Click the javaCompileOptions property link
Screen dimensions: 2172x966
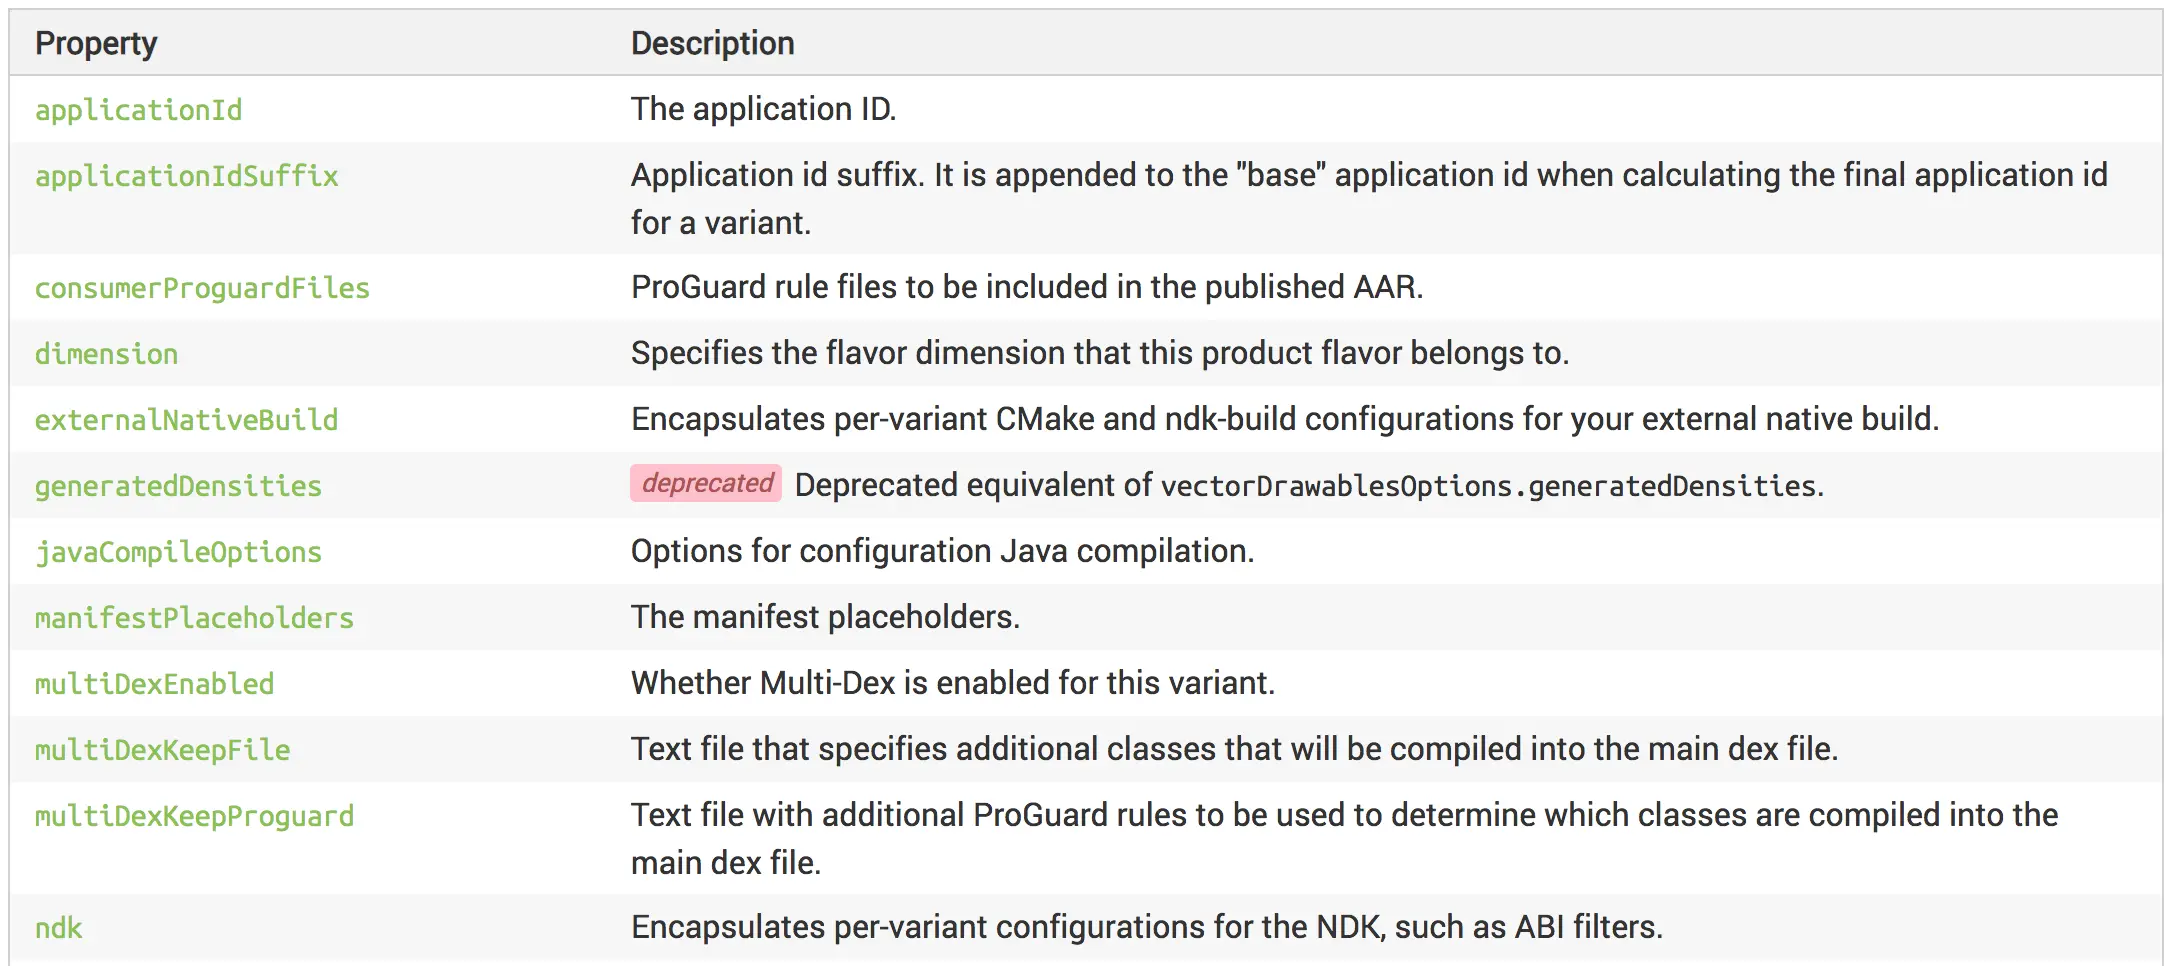179,552
